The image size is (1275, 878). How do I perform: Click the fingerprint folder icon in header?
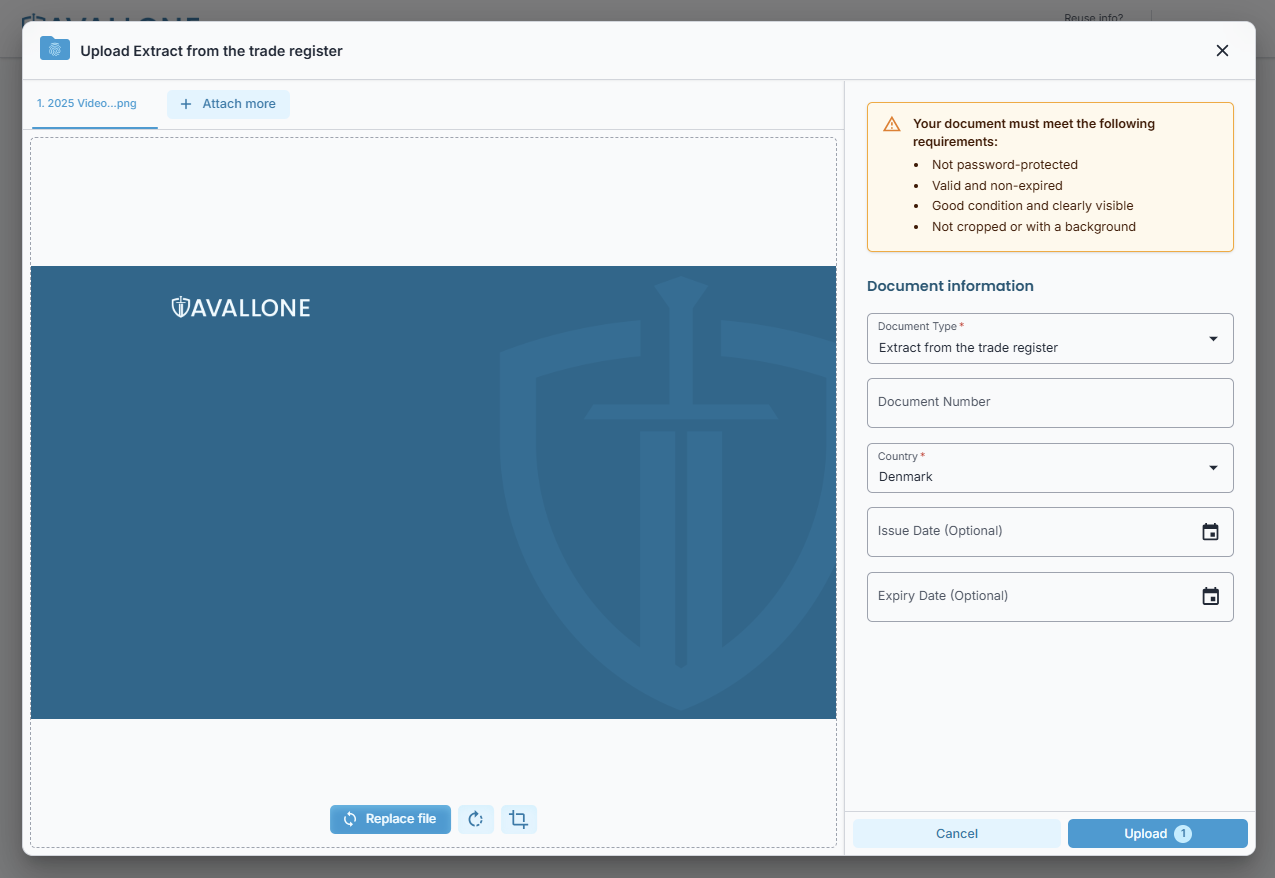point(55,48)
